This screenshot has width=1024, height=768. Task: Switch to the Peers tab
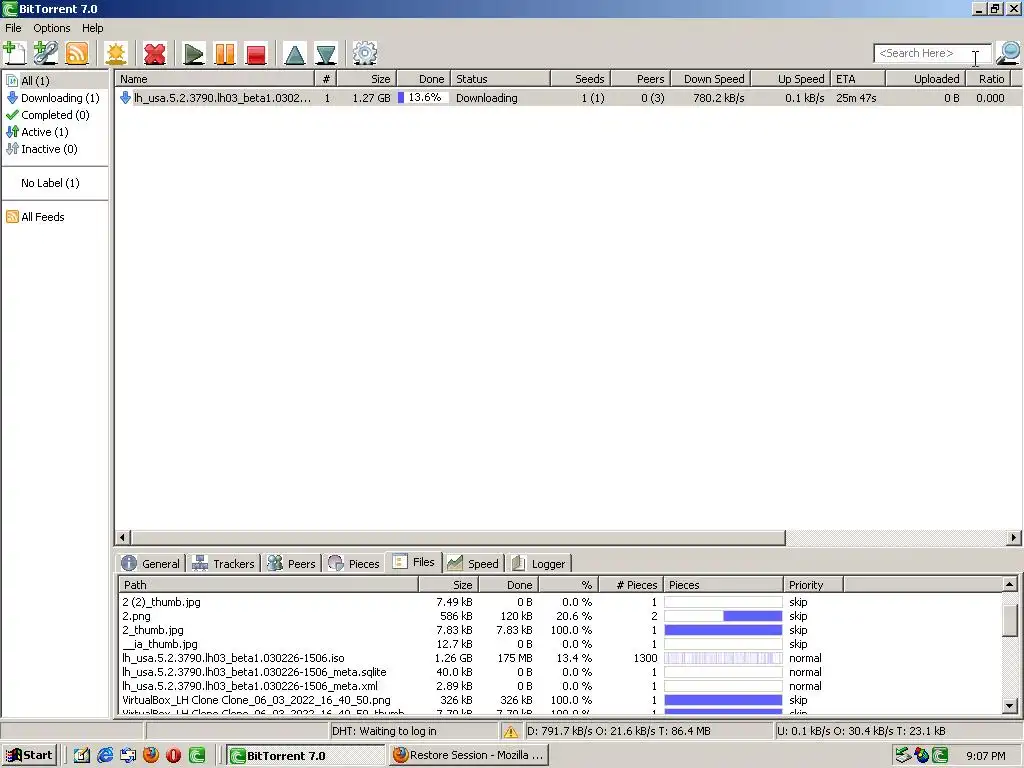[292, 564]
